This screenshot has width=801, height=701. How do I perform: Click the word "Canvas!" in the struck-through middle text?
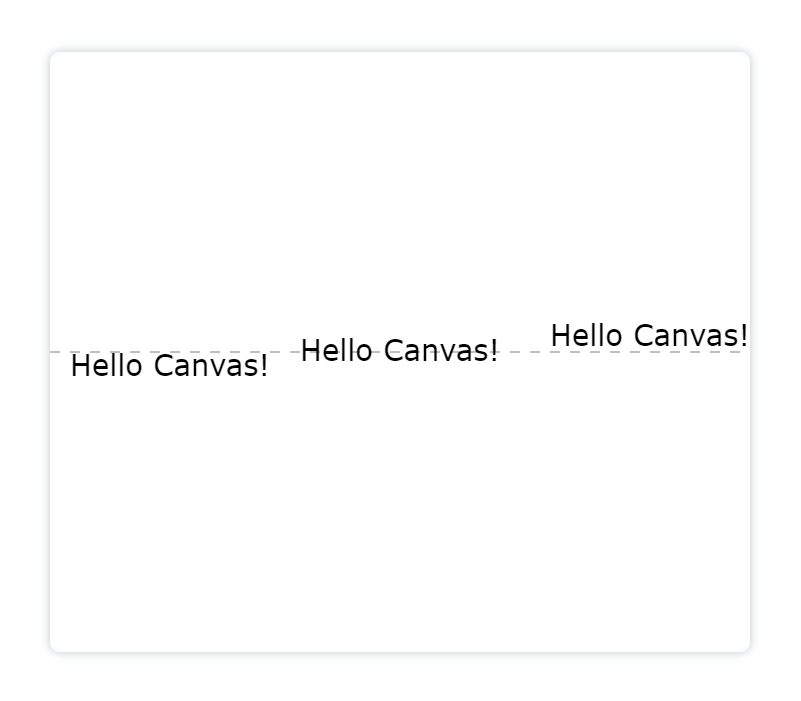tap(441, 350)
